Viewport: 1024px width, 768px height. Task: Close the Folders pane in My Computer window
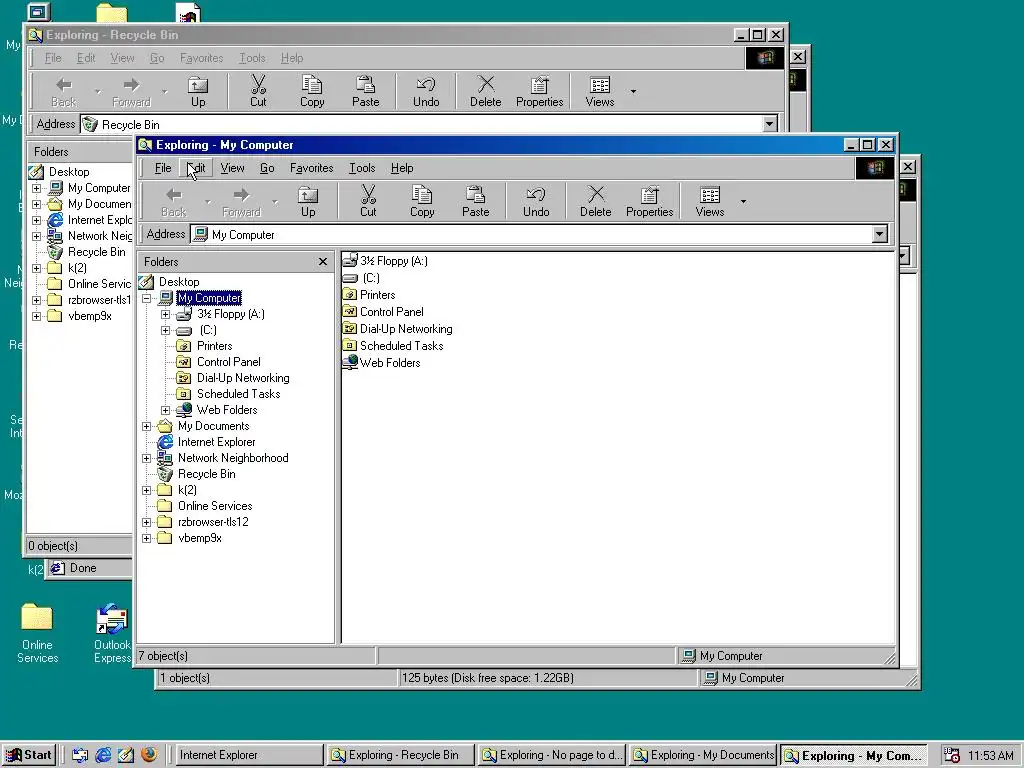pos(323,262)
